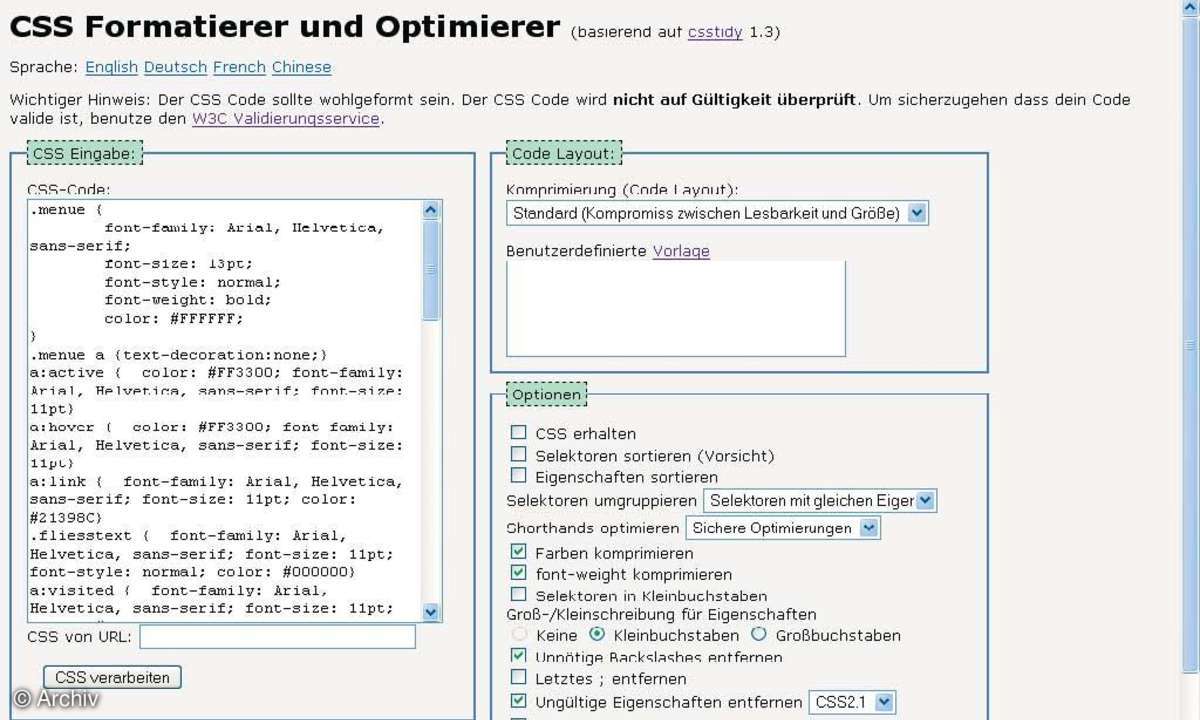
Task: Click the 'Optionen' legend label
Action: [546, 395]
